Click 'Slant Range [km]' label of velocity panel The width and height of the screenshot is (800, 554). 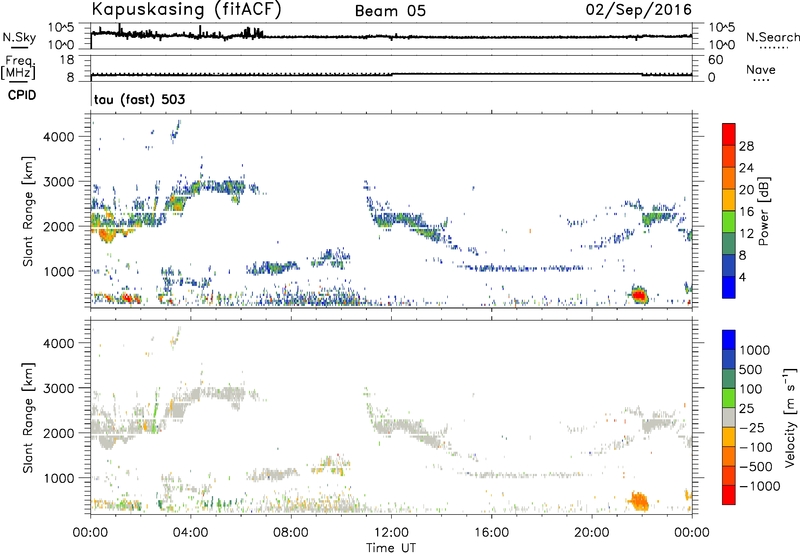coord(28,418)
